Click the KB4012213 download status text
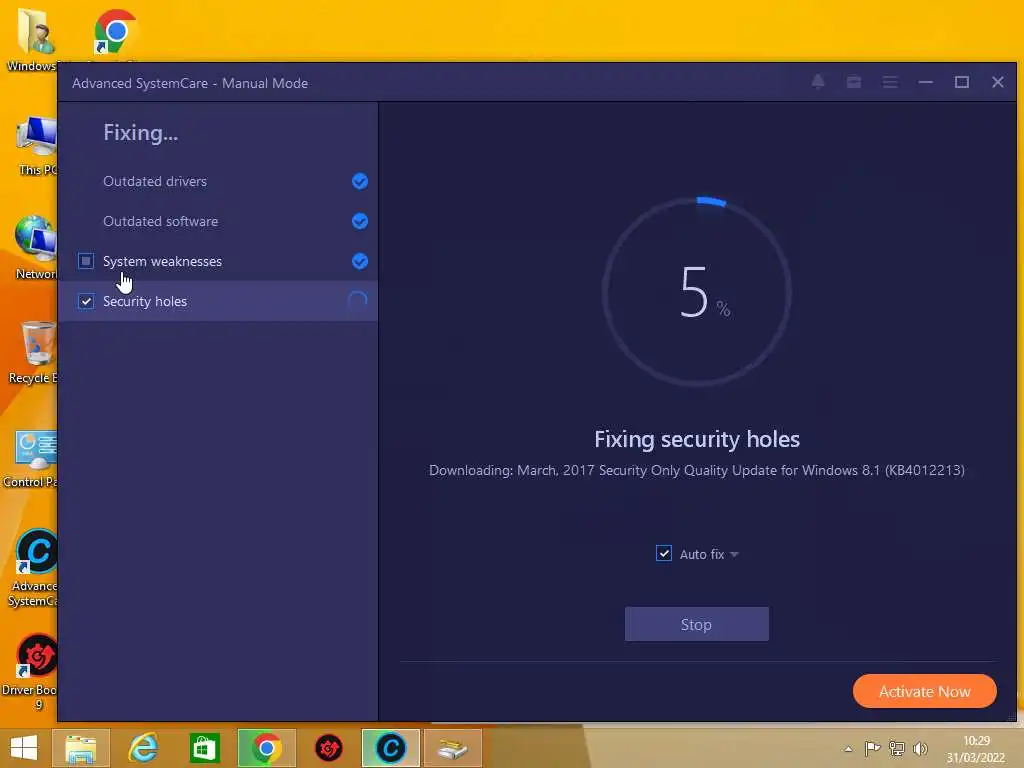 coord(697,470)
